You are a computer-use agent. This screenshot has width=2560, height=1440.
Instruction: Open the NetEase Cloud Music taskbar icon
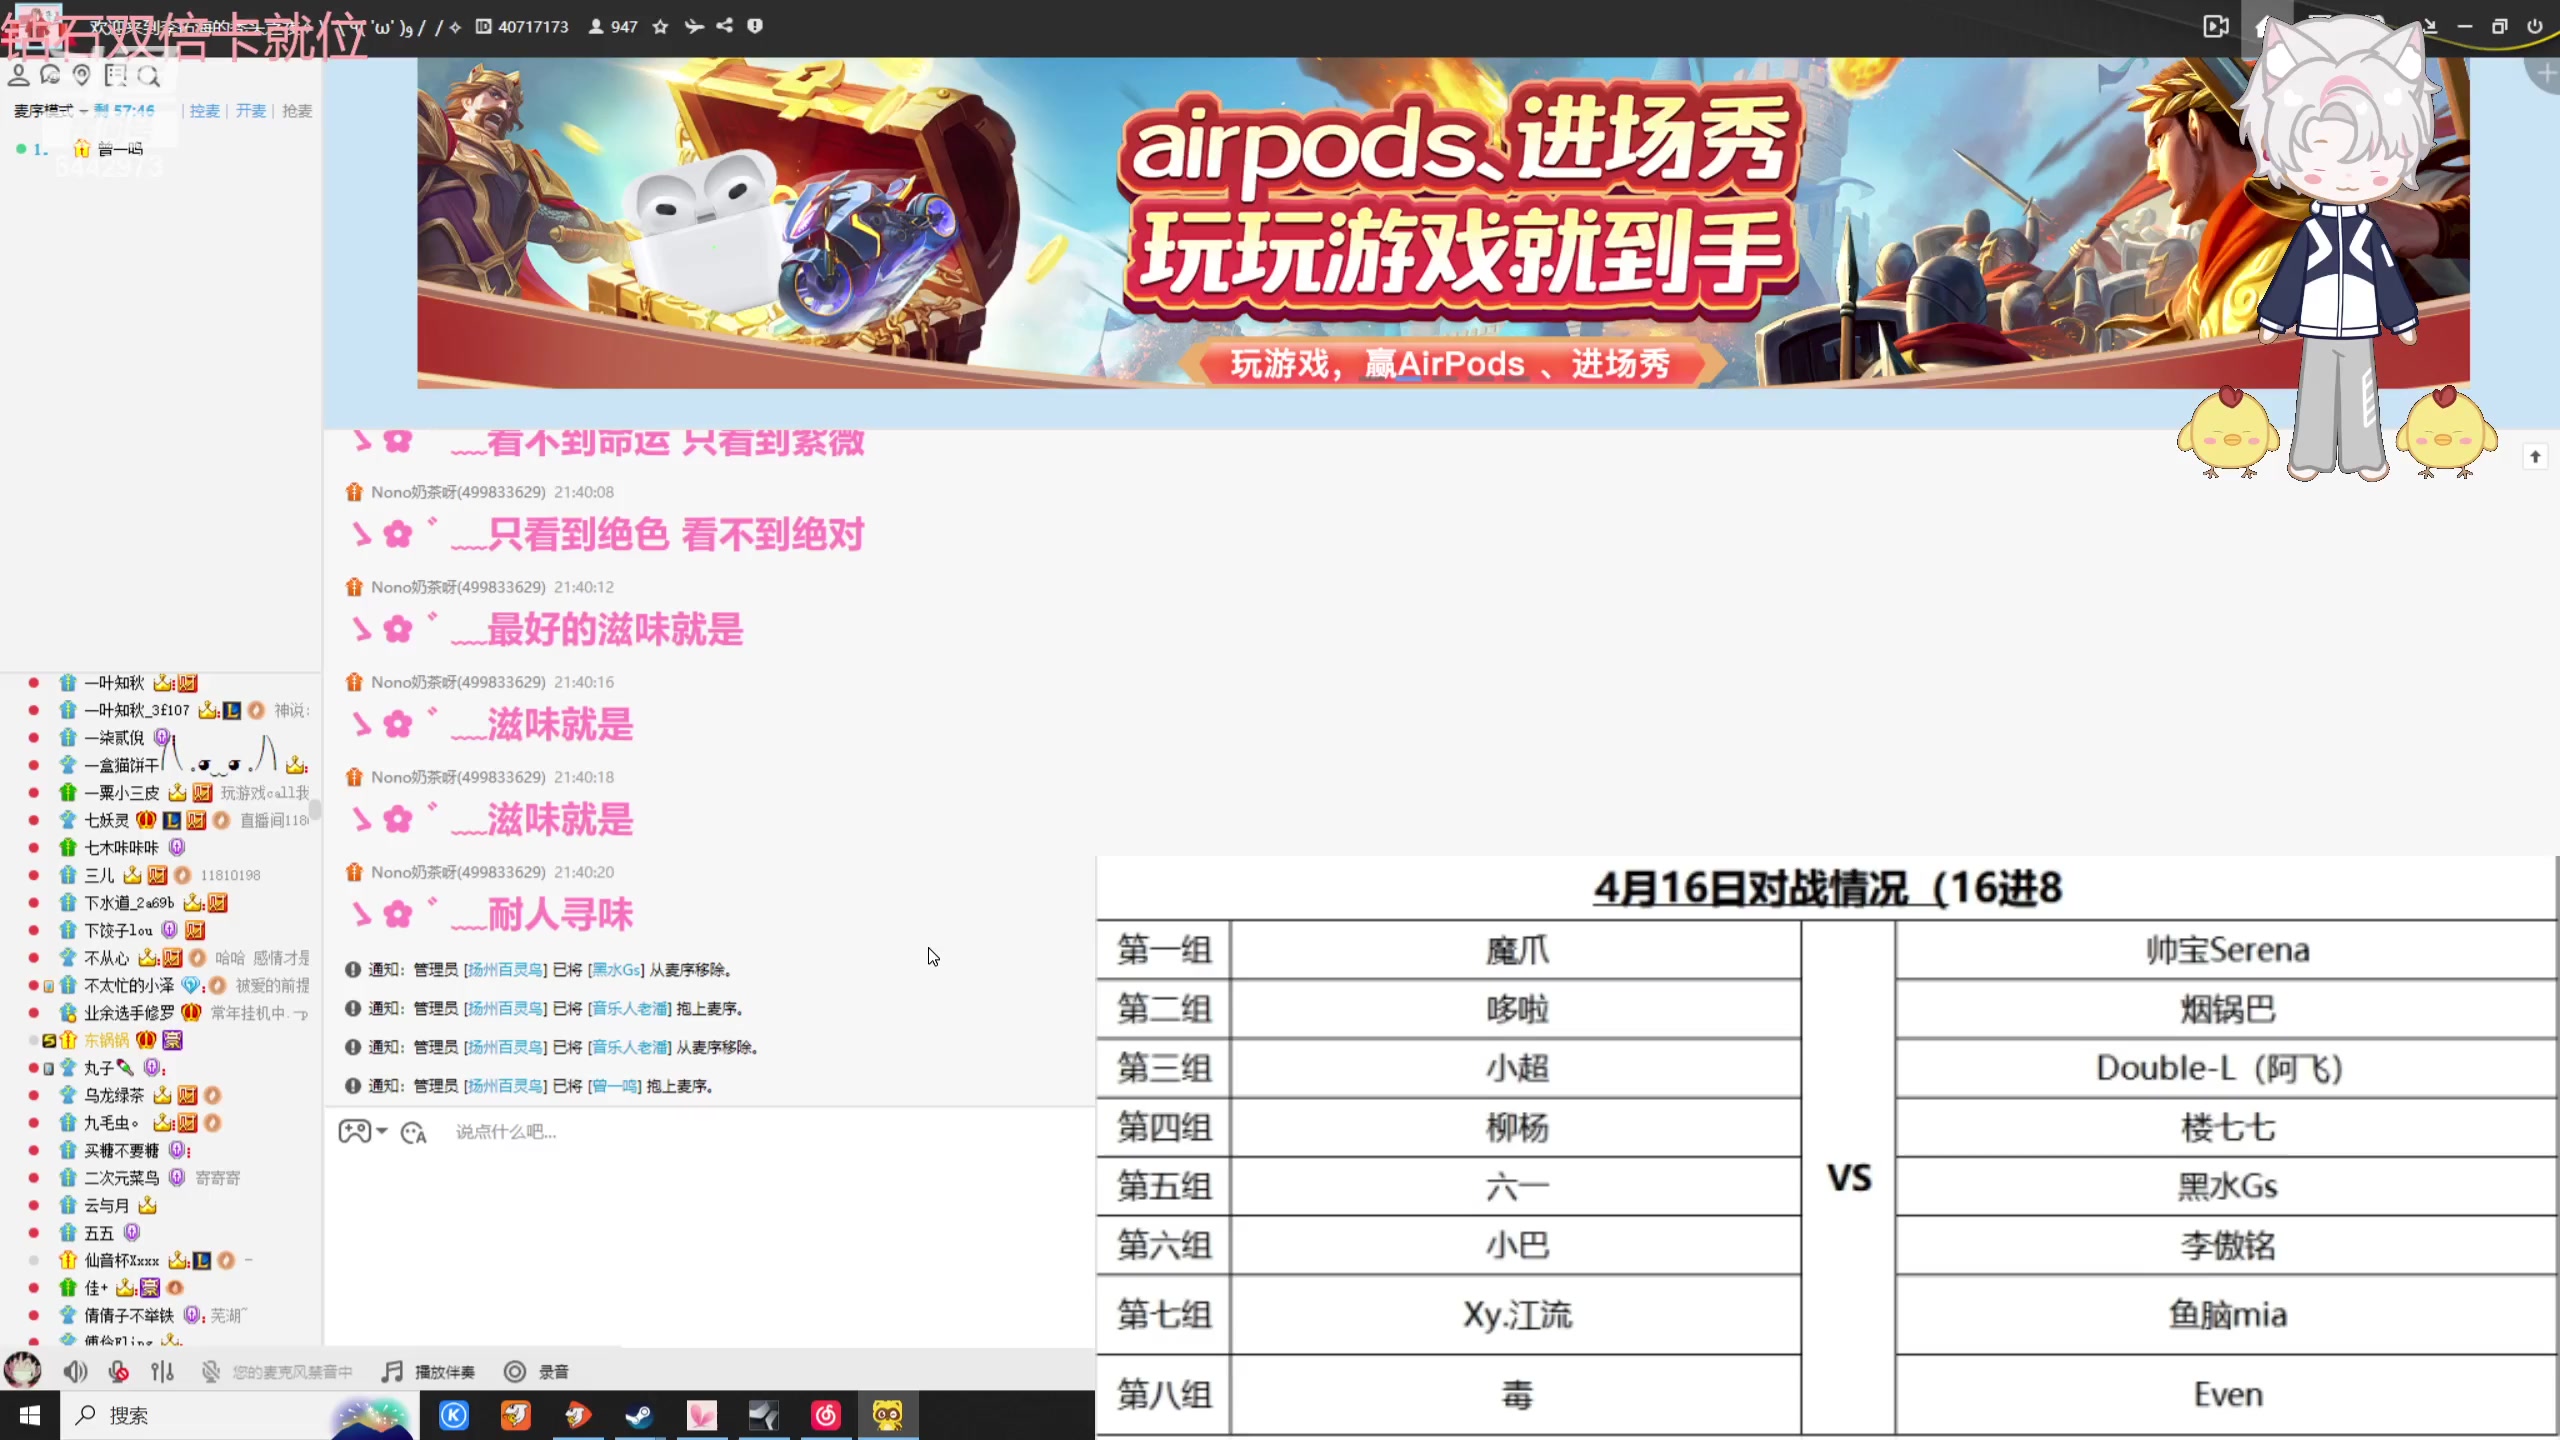(x=826, y=1415)
